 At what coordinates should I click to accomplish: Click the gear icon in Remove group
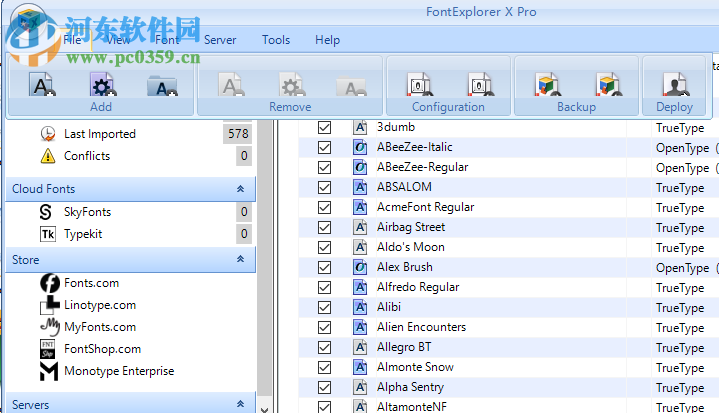coord(292,85)
